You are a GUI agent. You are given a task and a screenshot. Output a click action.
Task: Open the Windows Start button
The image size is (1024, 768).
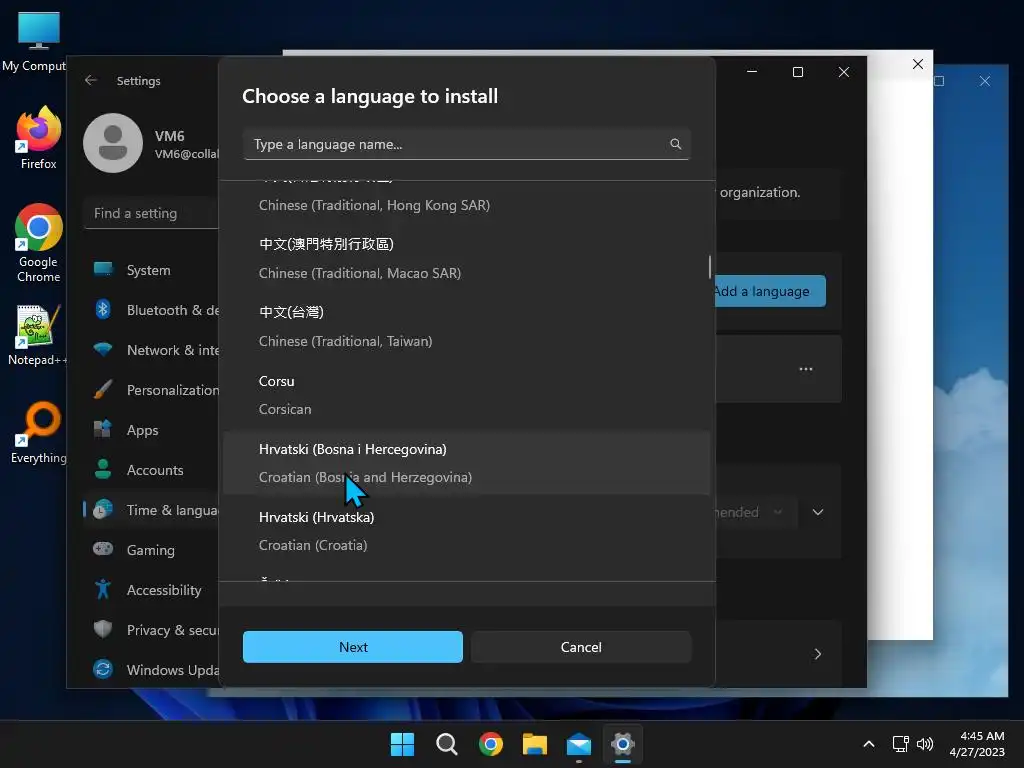pyautogui.click(x=402, y=744)
